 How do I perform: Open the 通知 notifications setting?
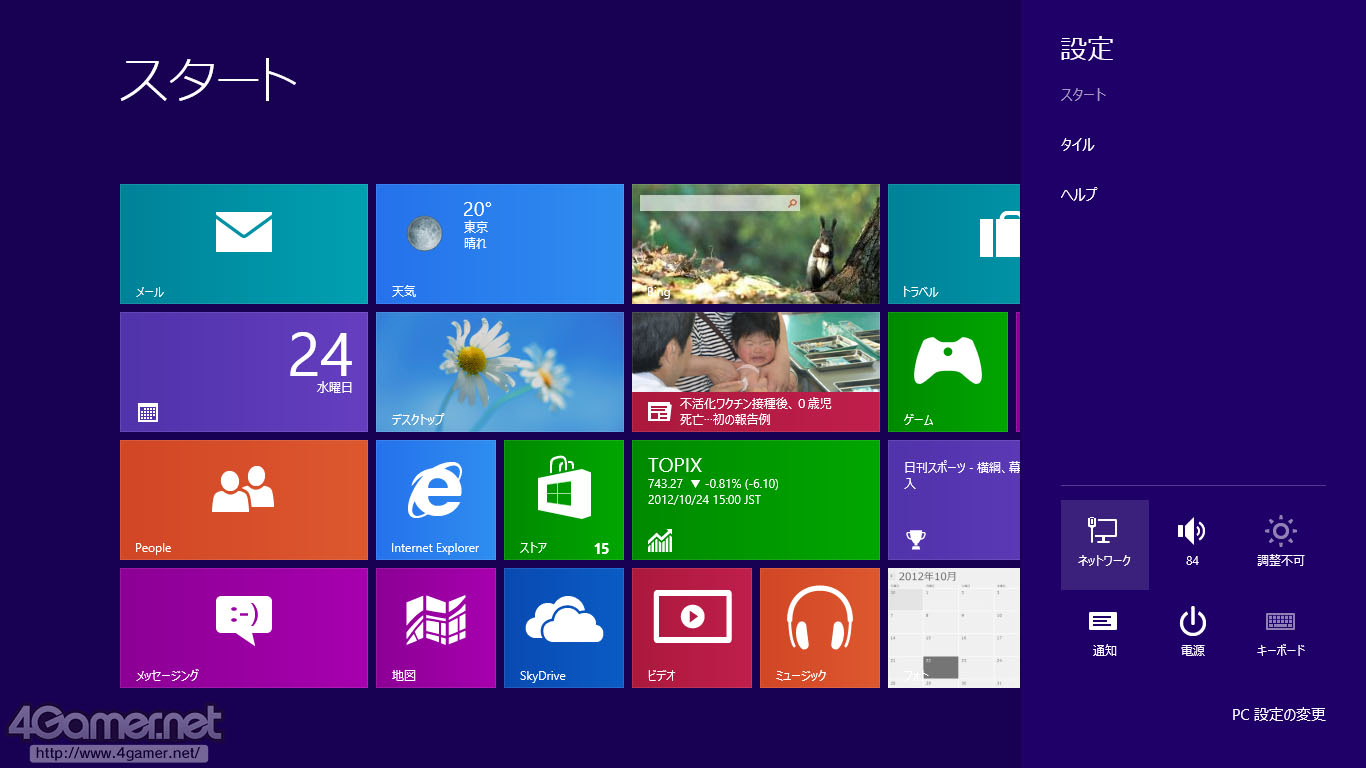click(x=1105, y=635)
